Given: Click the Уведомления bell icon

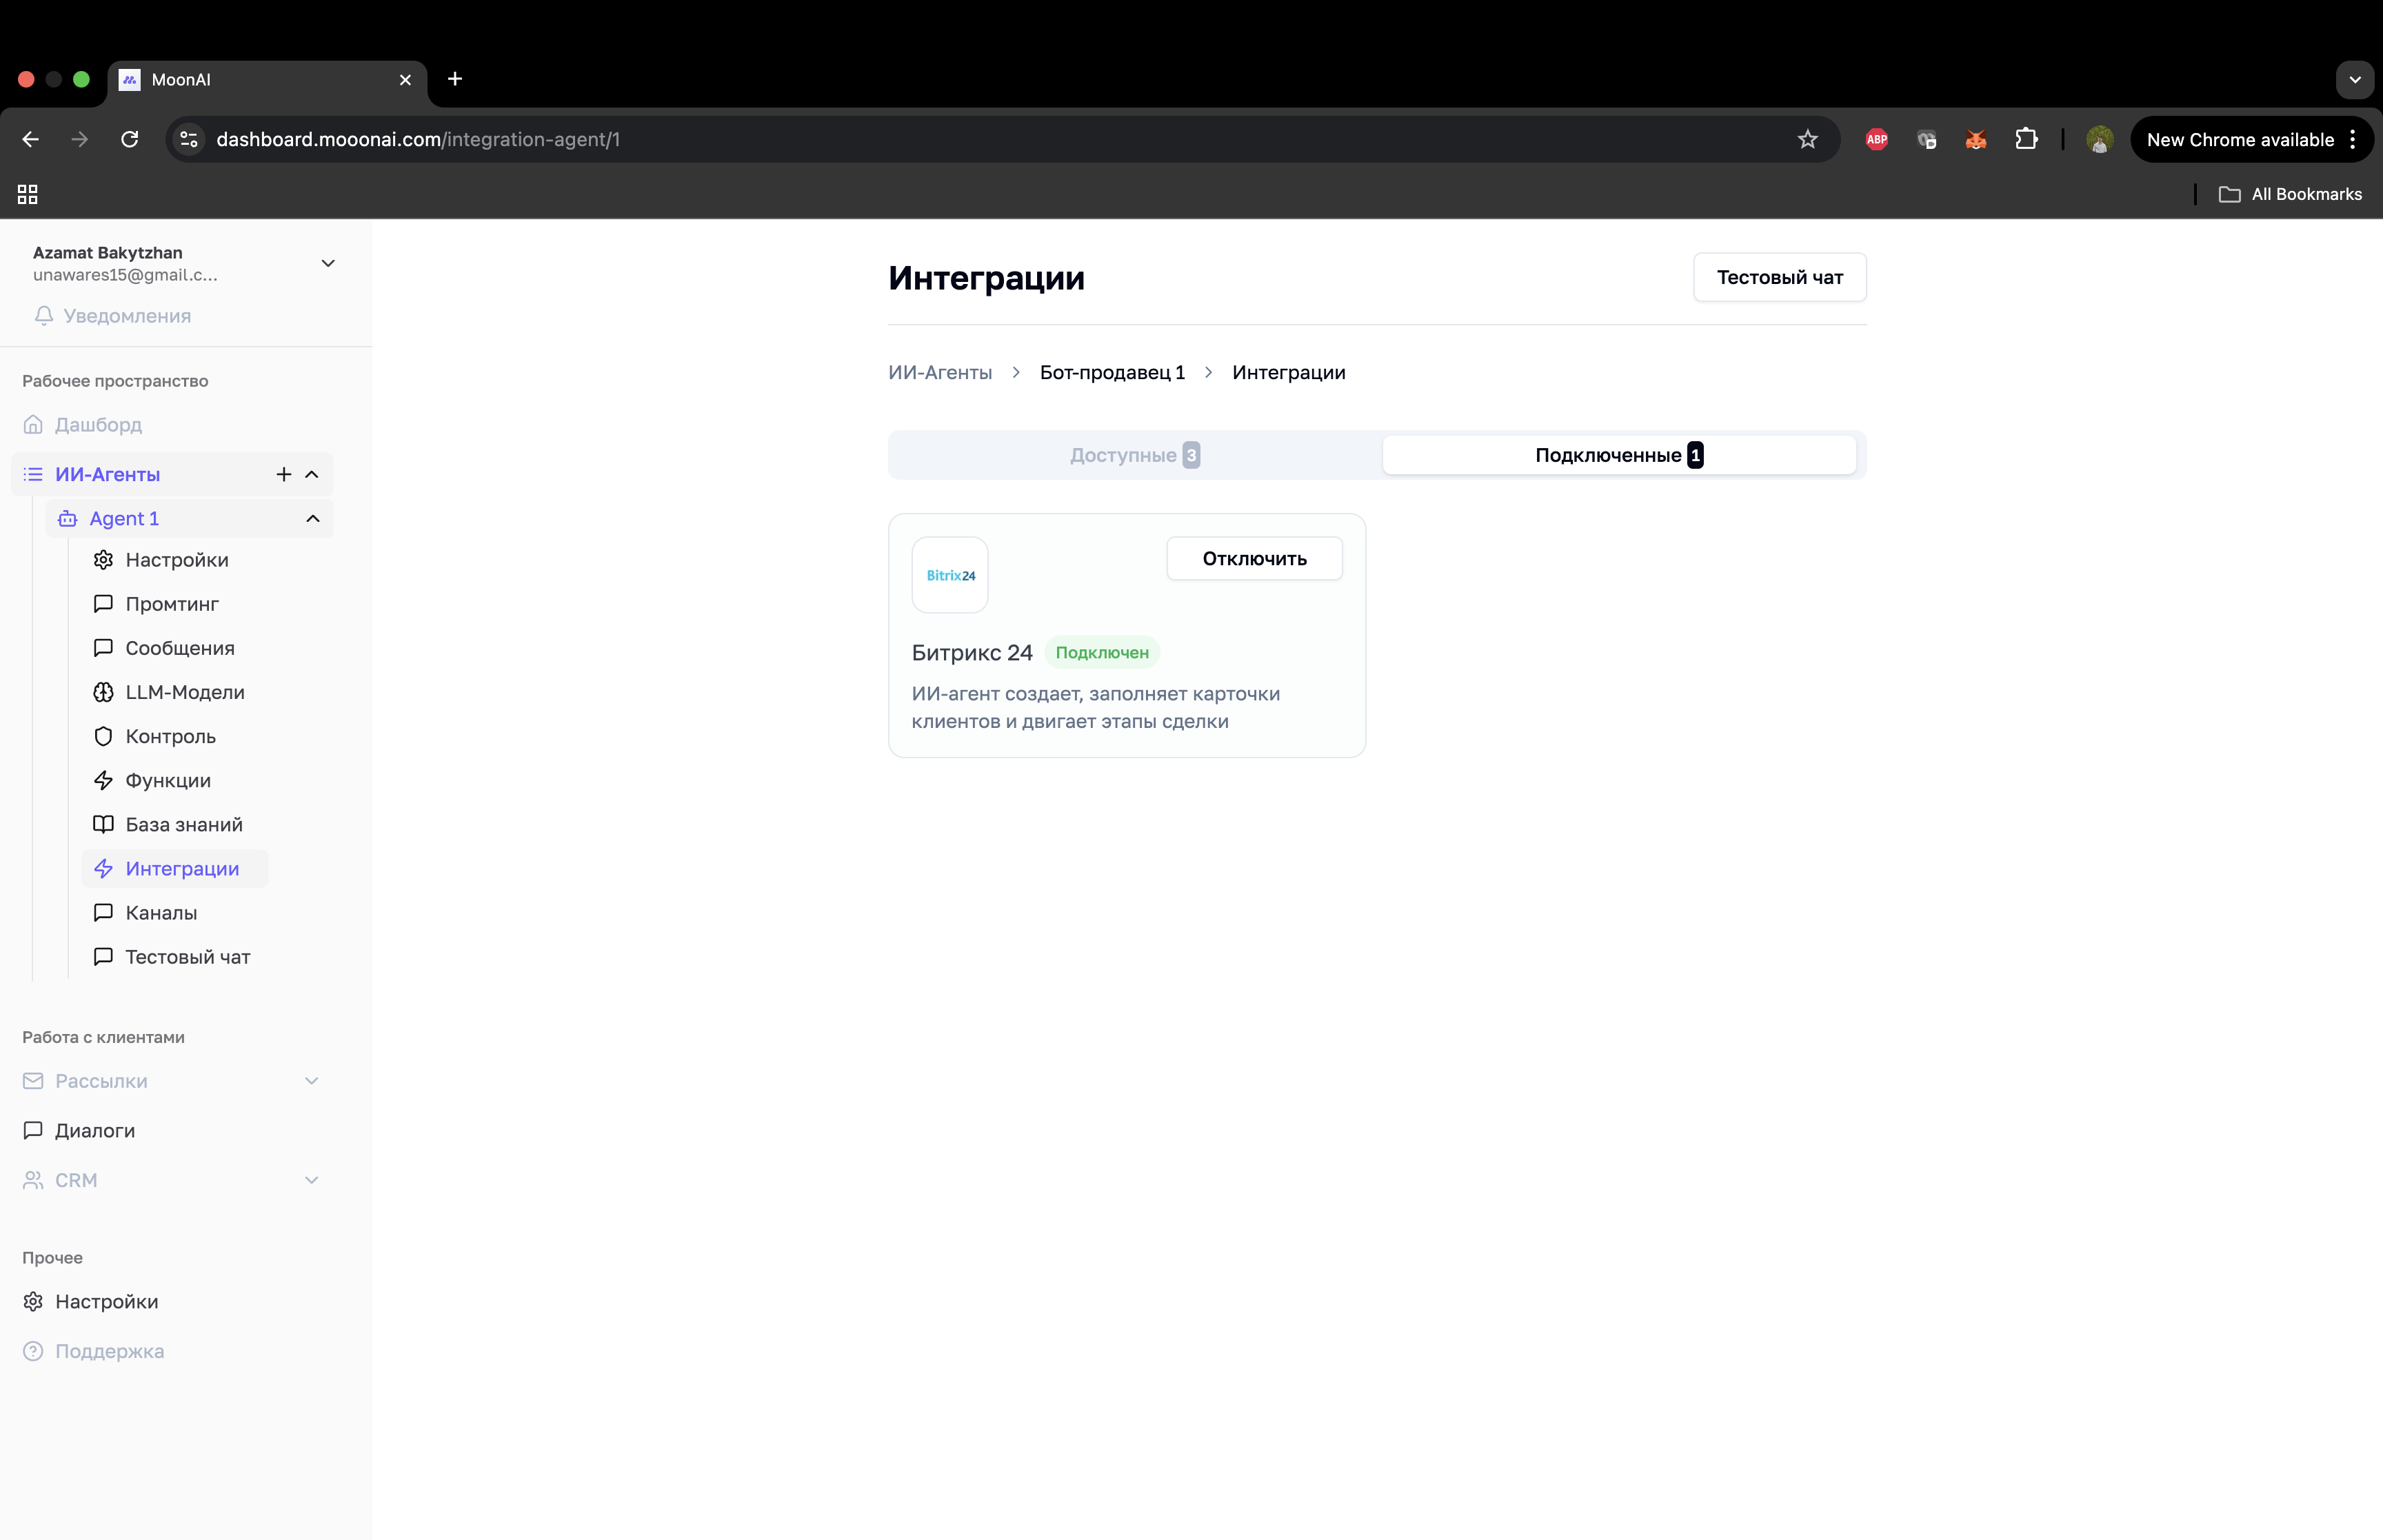Looking at the screenshot, I should (44, 316).
